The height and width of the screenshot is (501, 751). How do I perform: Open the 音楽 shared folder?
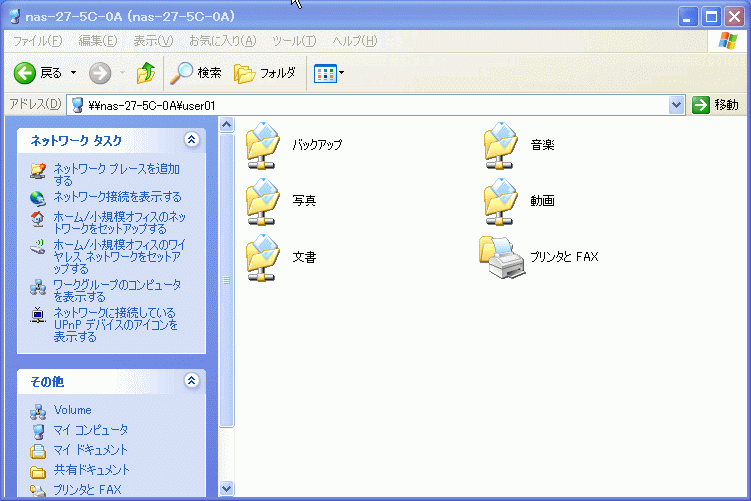pyautogui.click(x=502, y=145)
